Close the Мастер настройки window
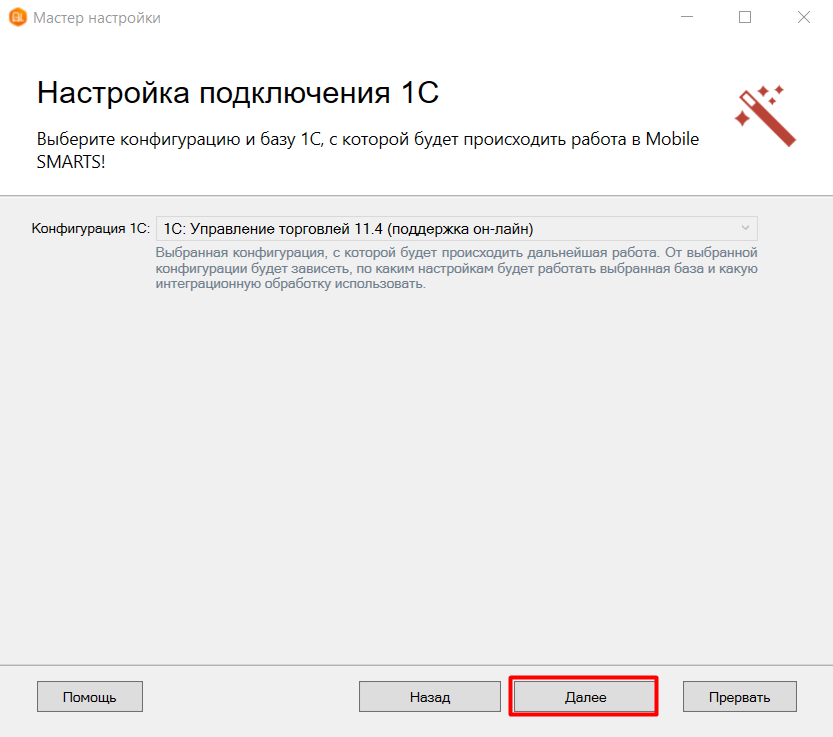Screen dimensions: 833x737 [x=804, y=17]
